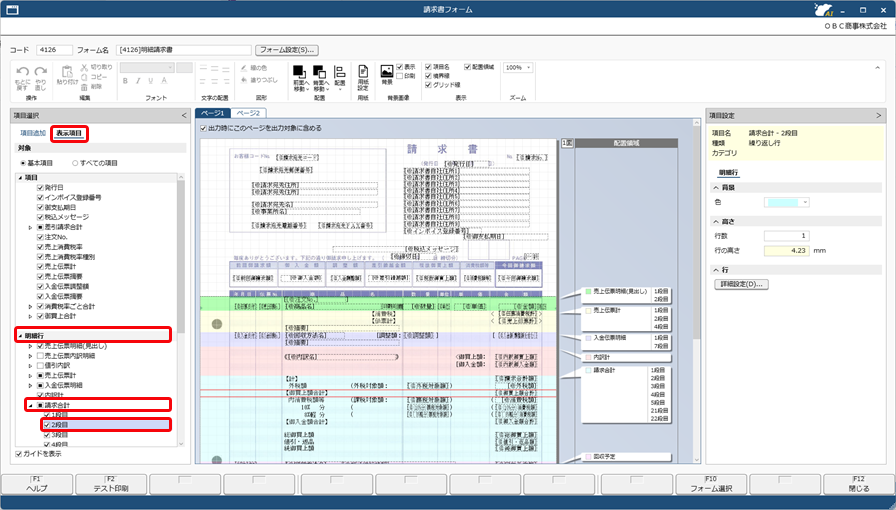Select the すべての項目 radio button

[75, 163]
